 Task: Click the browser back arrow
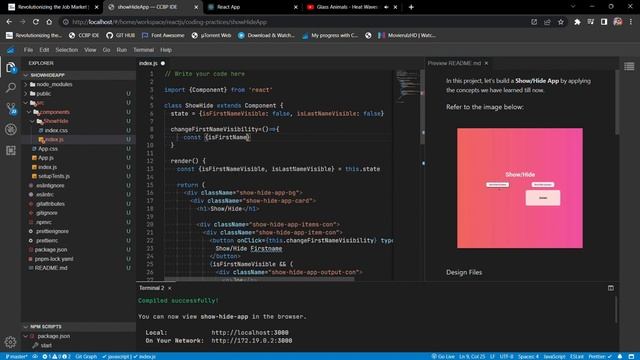(9, 22)
